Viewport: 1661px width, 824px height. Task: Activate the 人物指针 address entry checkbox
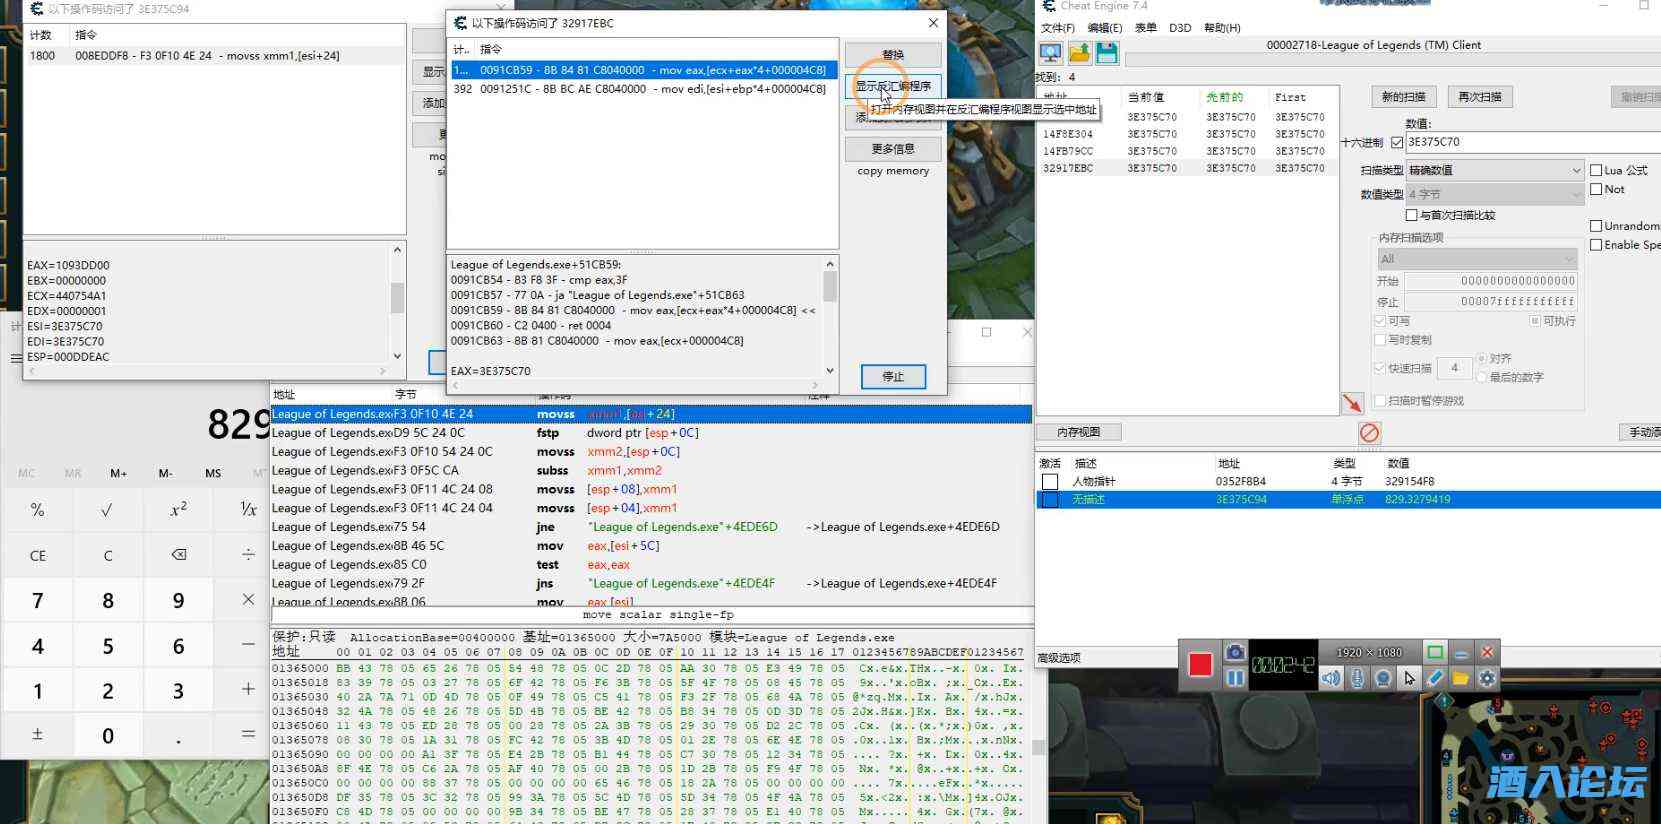click(x=1050, y=481)
